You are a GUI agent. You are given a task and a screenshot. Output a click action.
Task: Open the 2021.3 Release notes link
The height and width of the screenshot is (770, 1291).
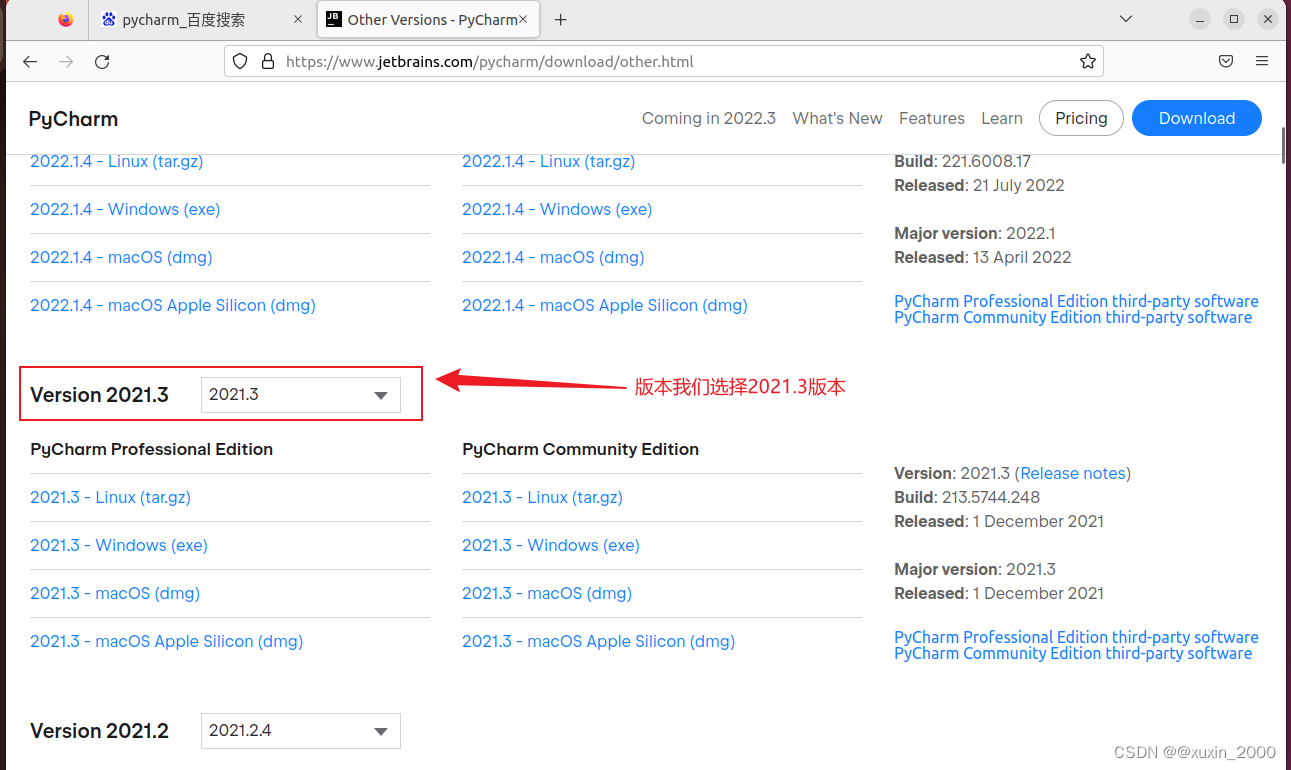click(1073, 473)
